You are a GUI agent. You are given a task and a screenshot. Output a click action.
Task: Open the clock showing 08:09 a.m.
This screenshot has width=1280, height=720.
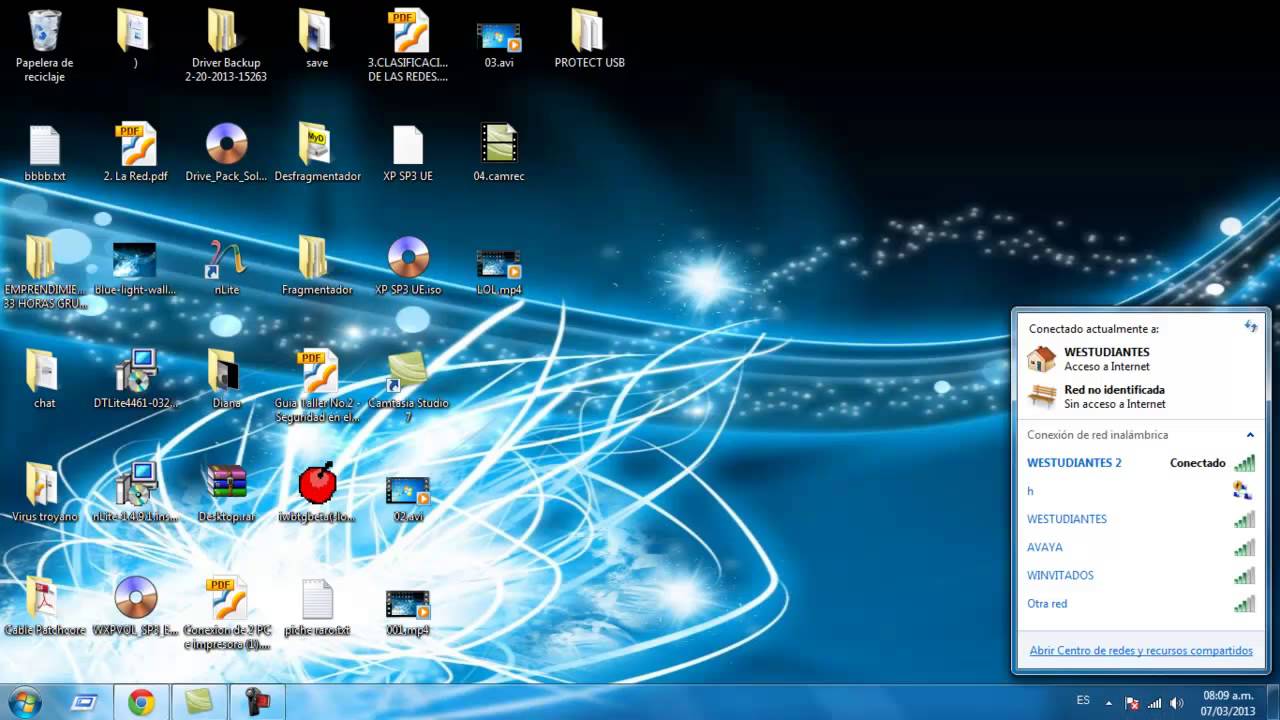(x=1229, y=702)
